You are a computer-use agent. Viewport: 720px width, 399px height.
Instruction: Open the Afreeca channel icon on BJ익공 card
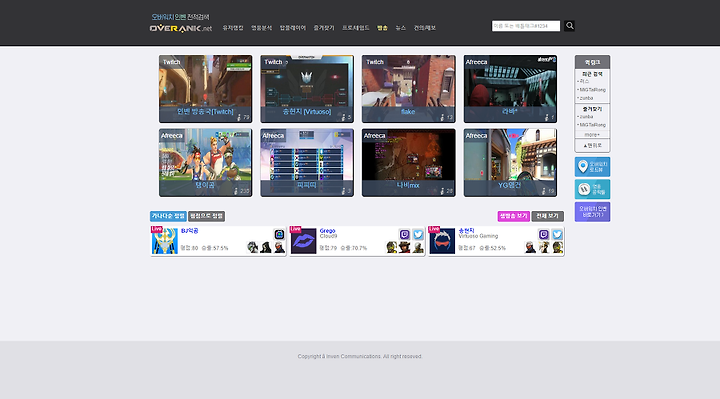[x=279, y=235]
